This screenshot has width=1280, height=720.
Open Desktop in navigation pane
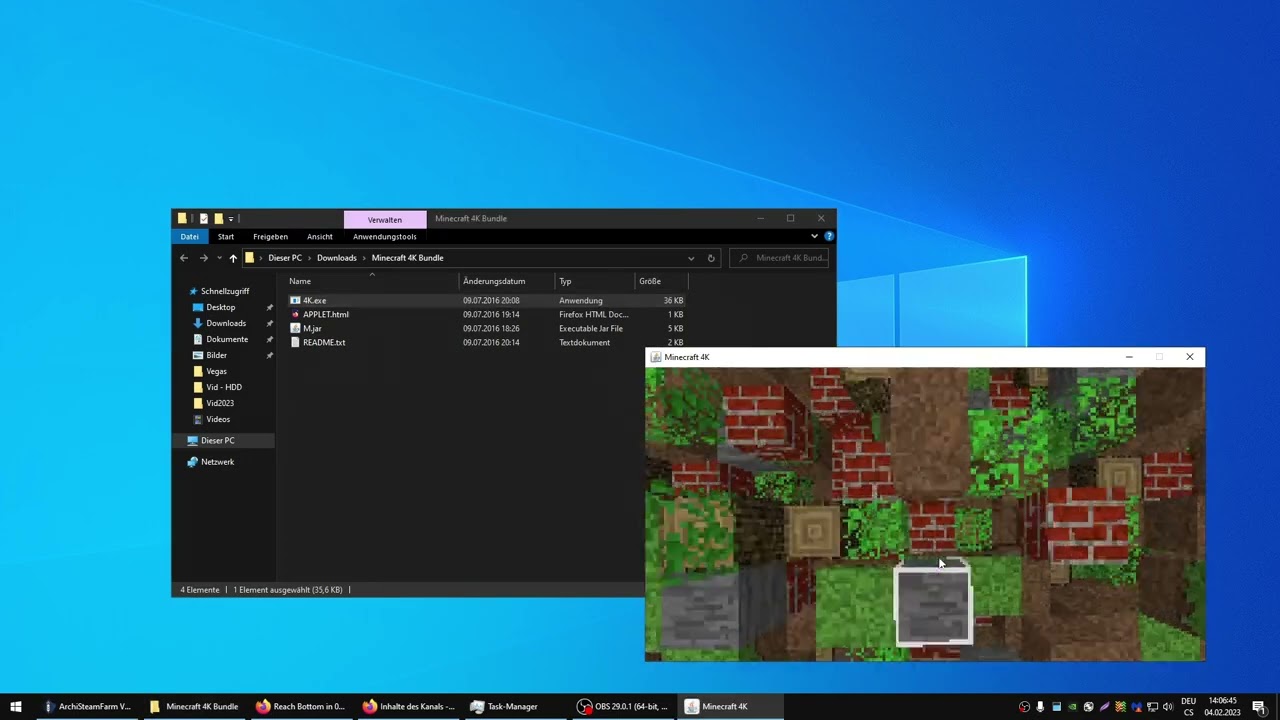tap(221, 307)
